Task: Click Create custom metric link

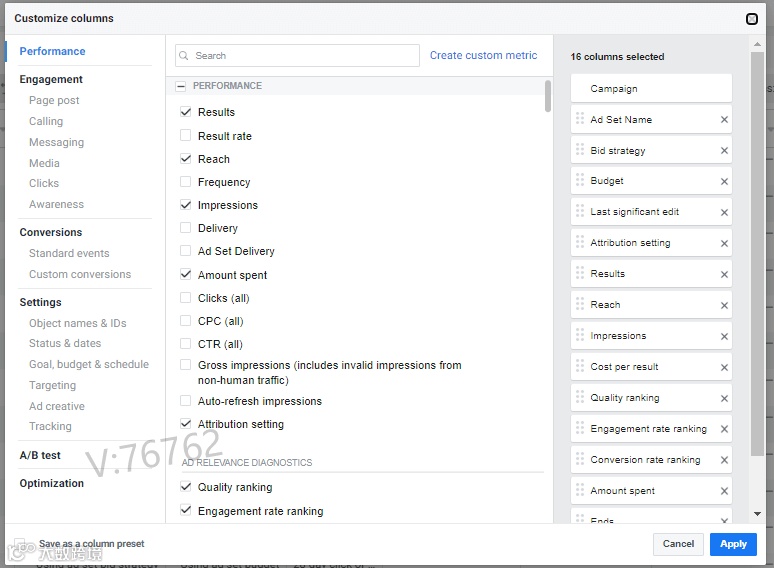Action: (483, 55)
